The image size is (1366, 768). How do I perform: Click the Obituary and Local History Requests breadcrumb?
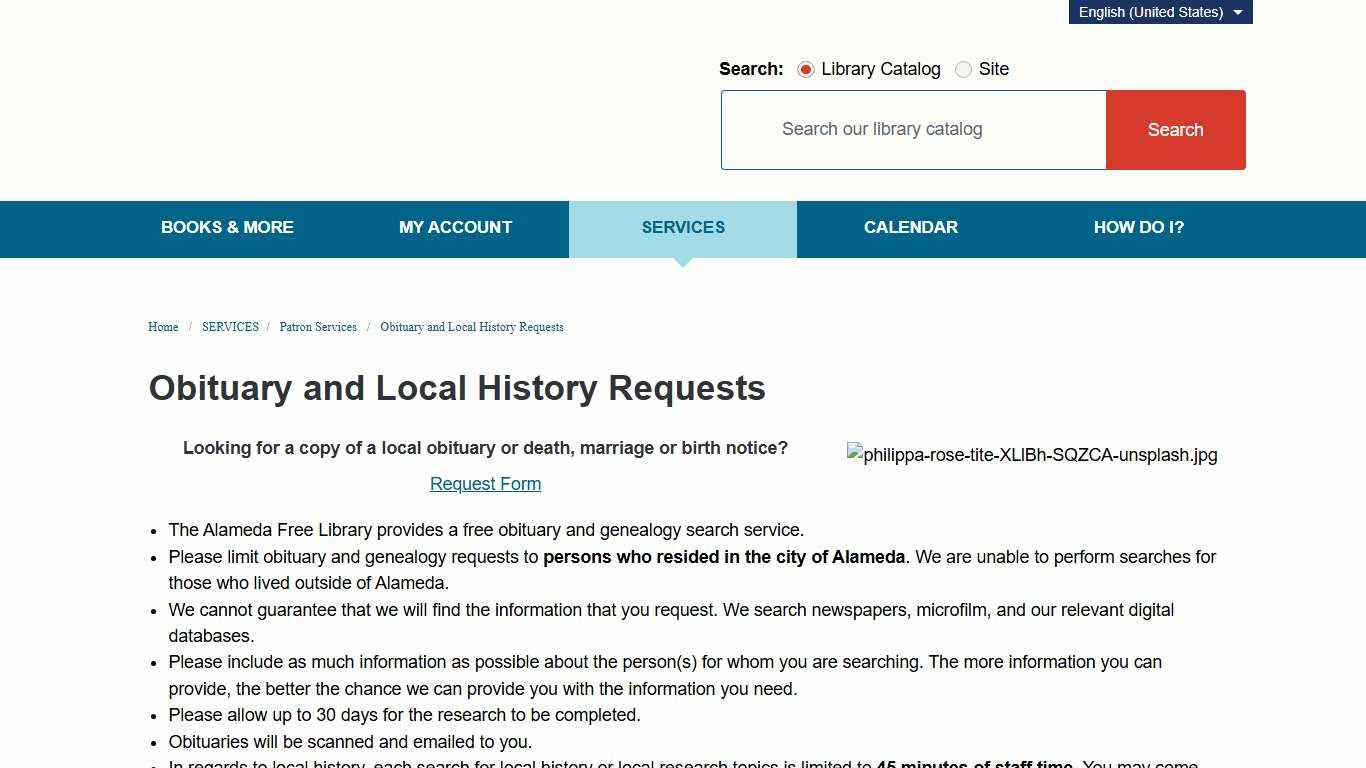(471, 327)
